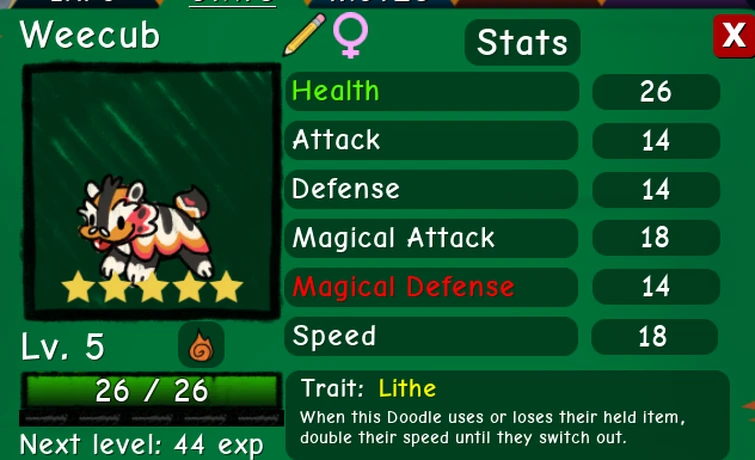Screen dimensions: 755x460
Task: Click the Health value 26 box
Action: tap(656, 92)
